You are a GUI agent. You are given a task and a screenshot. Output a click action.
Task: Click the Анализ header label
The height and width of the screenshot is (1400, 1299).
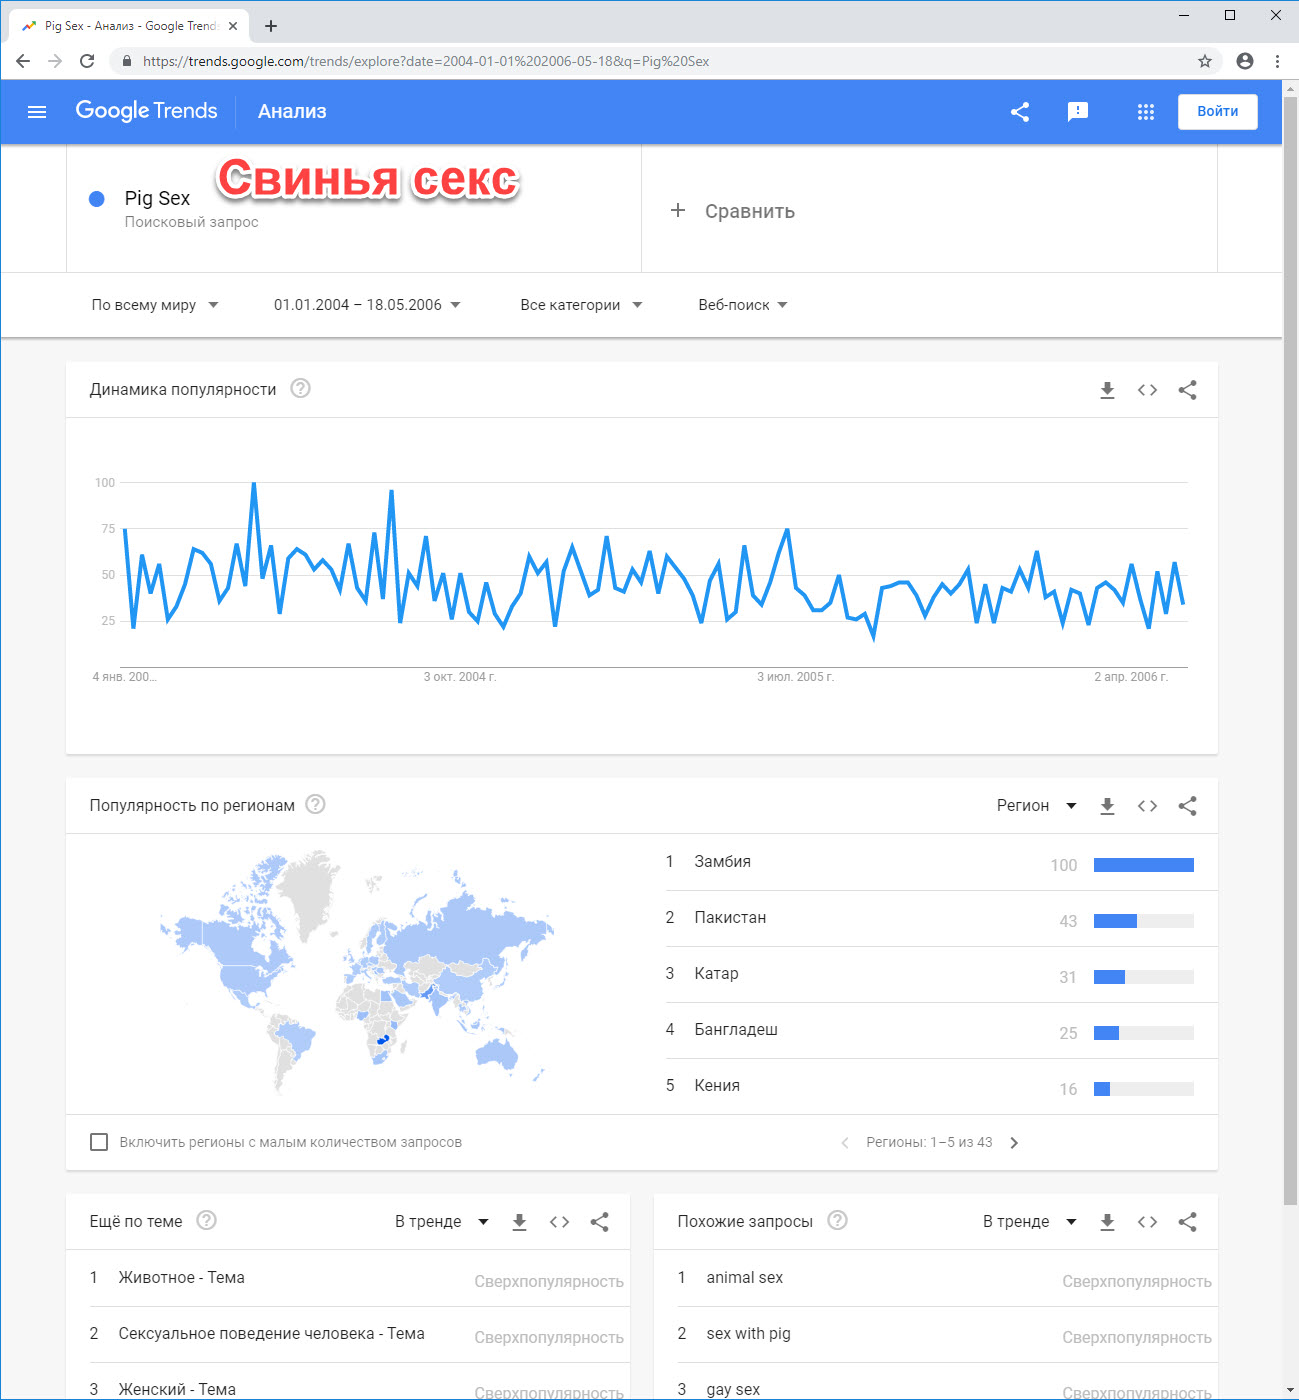coord(292,111)
